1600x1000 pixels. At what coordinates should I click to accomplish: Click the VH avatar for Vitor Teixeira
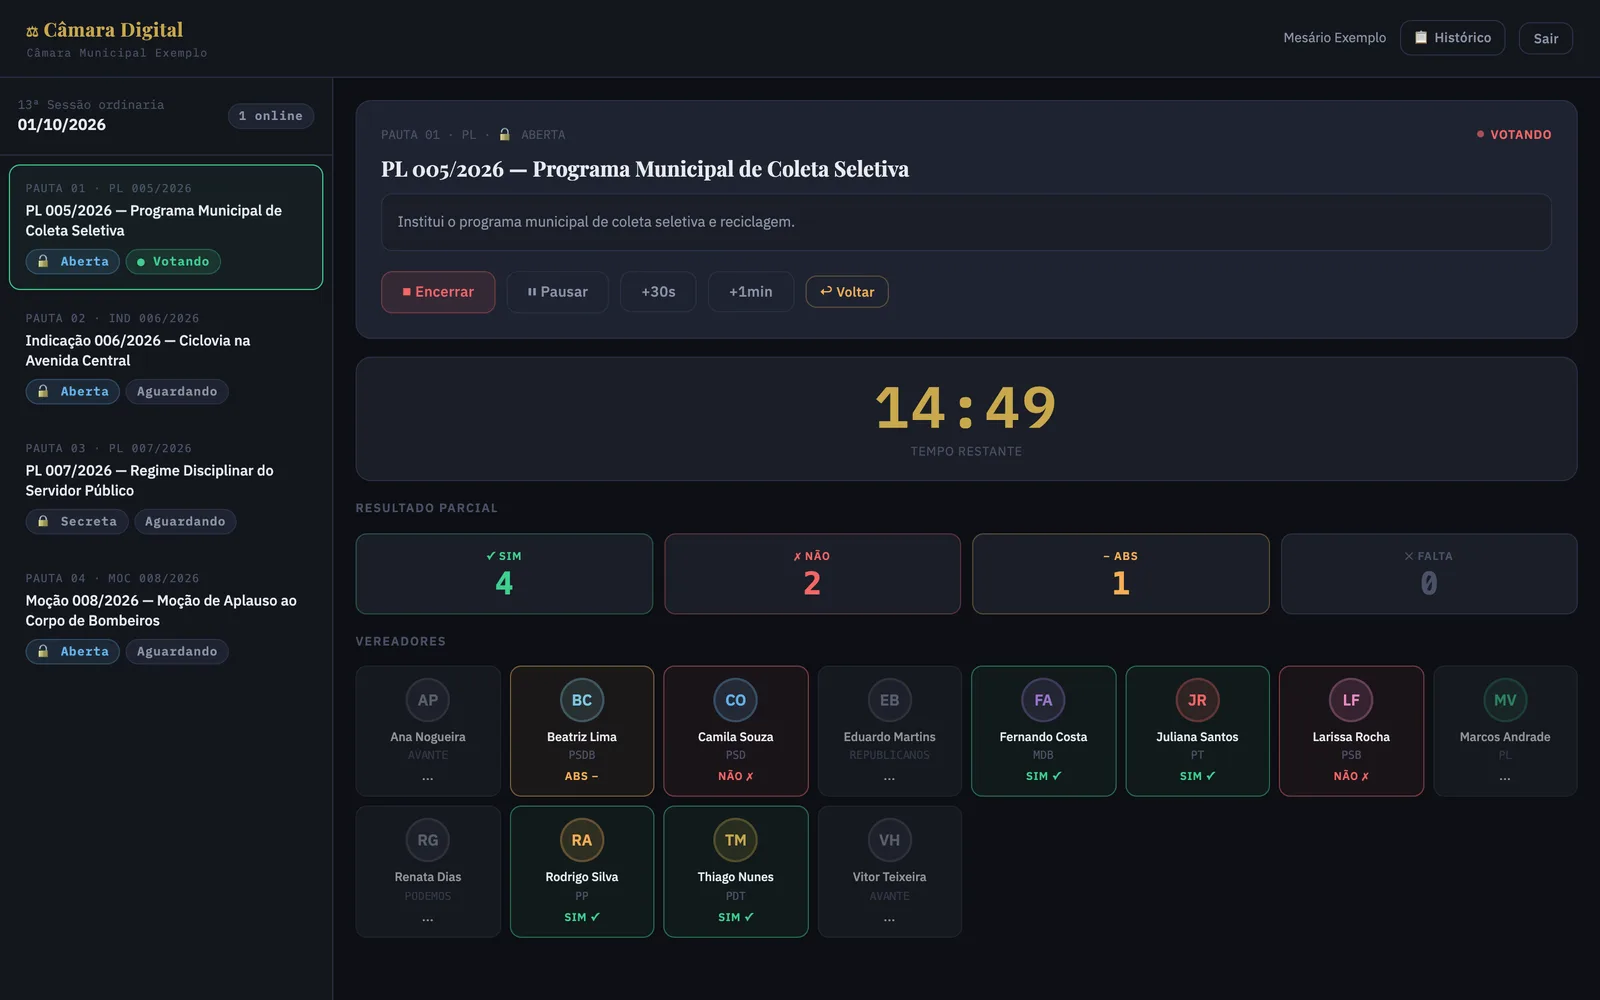pos(890,840)
